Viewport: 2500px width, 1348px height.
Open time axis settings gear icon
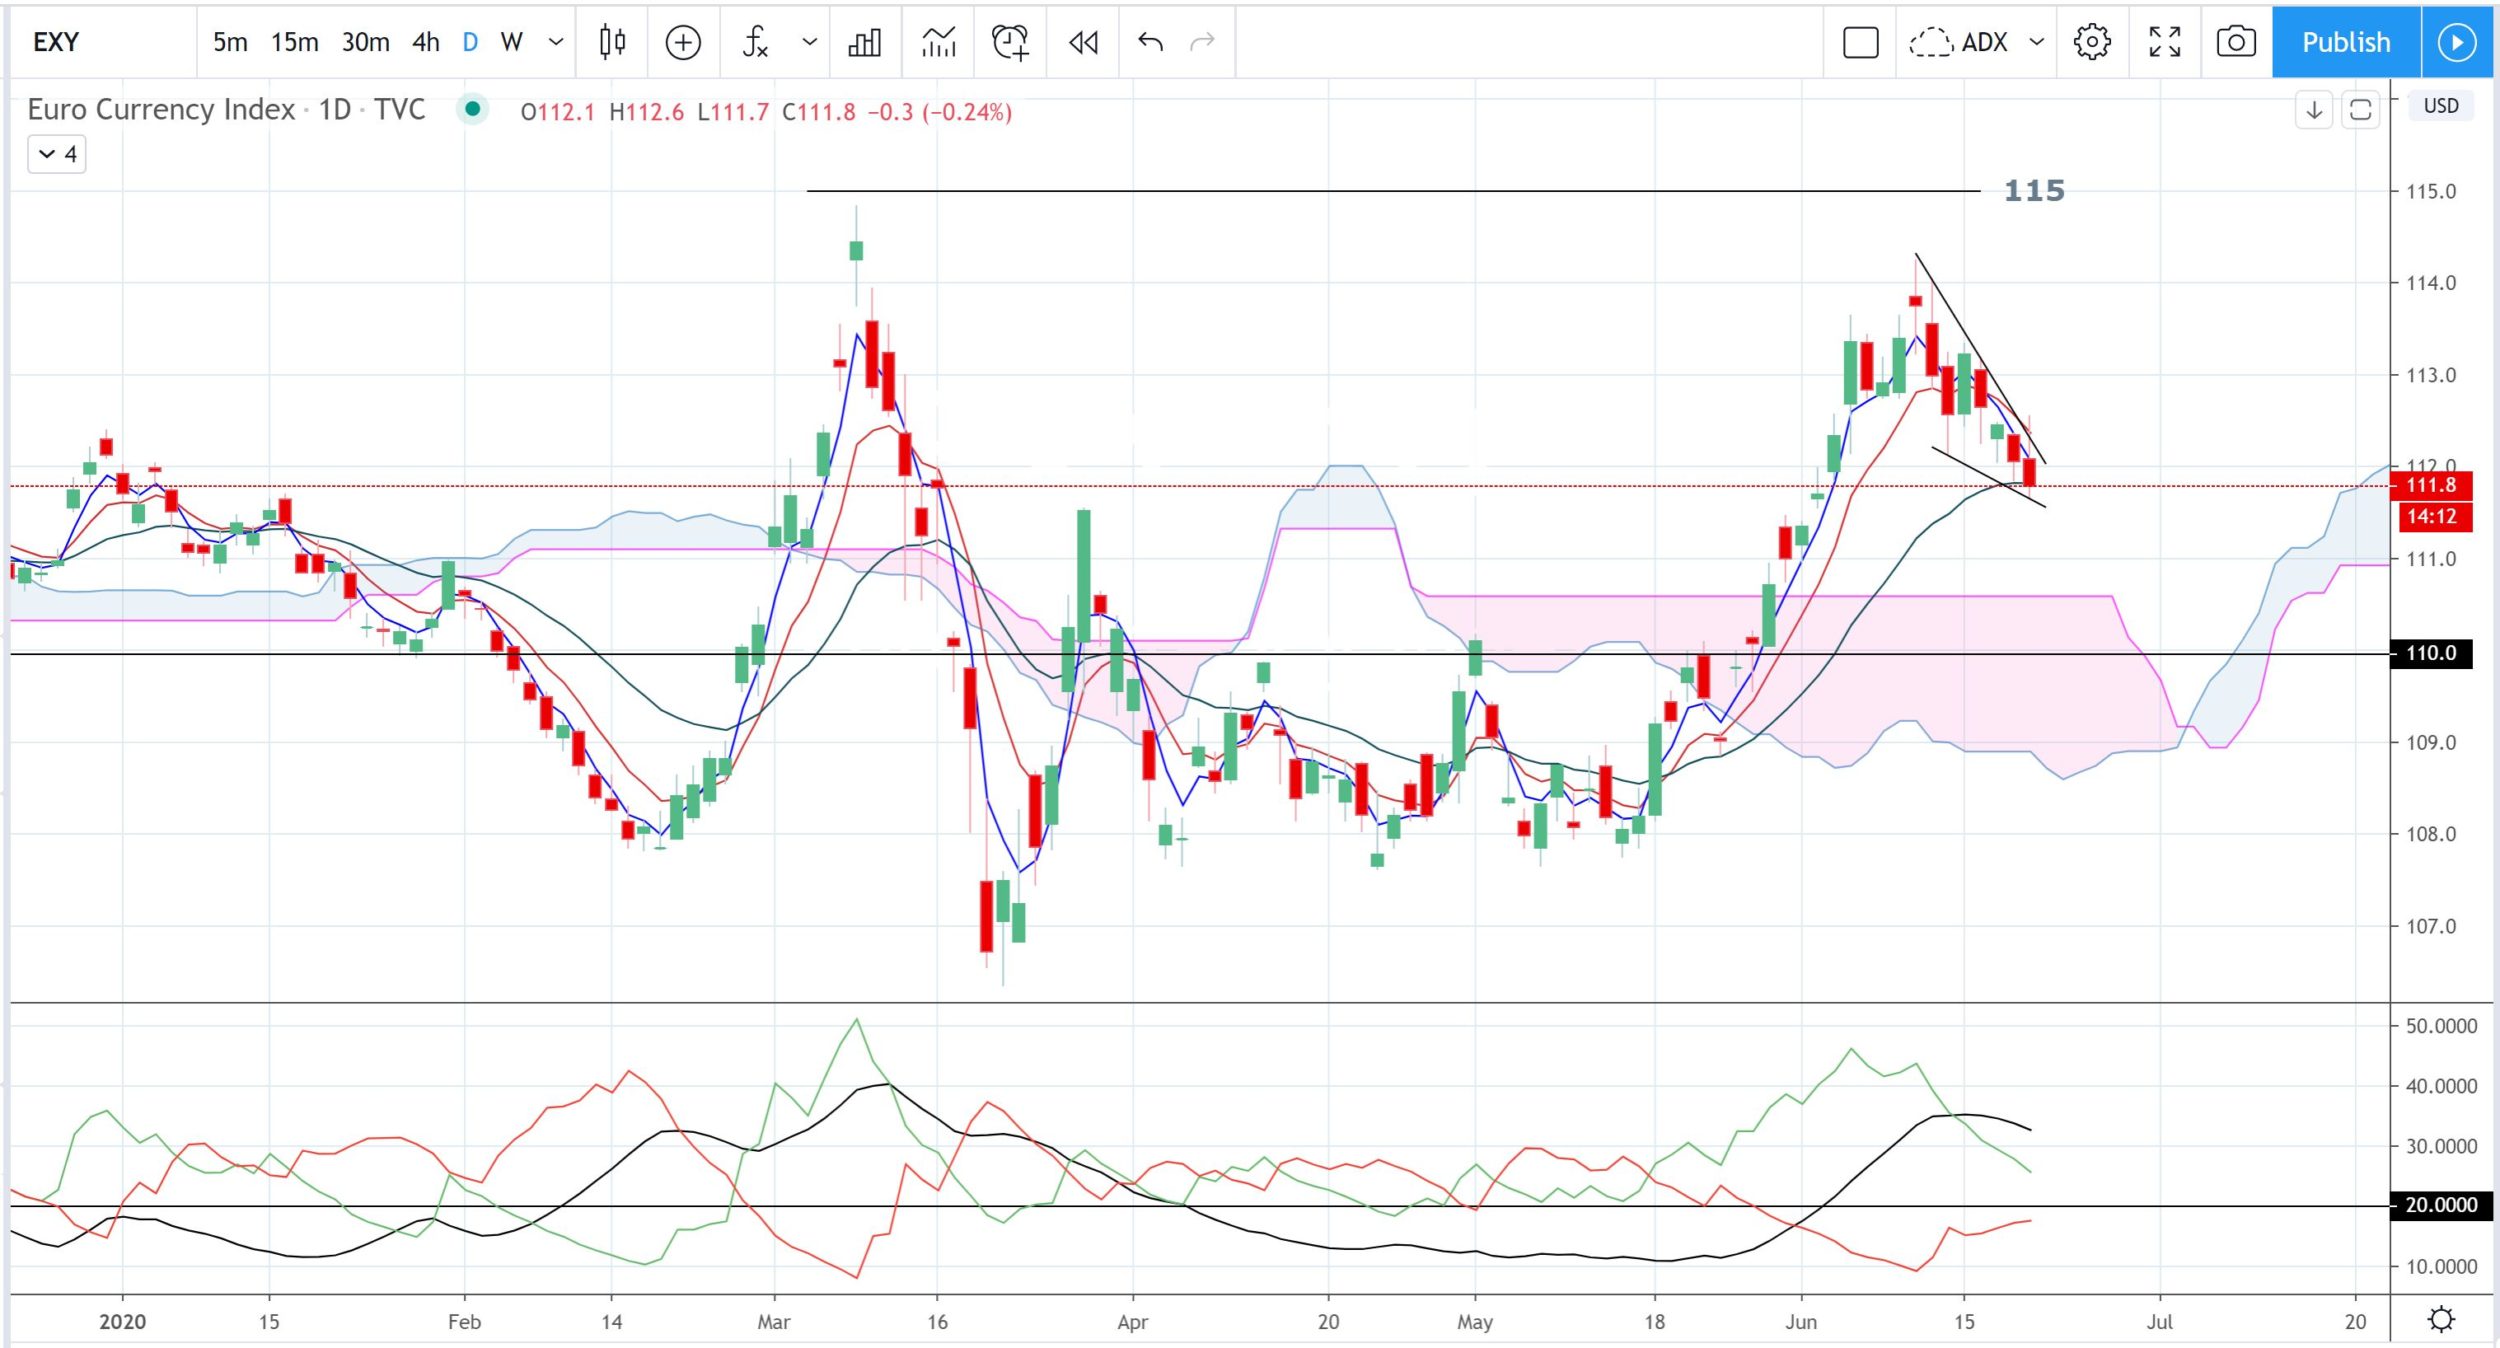2441,1319
